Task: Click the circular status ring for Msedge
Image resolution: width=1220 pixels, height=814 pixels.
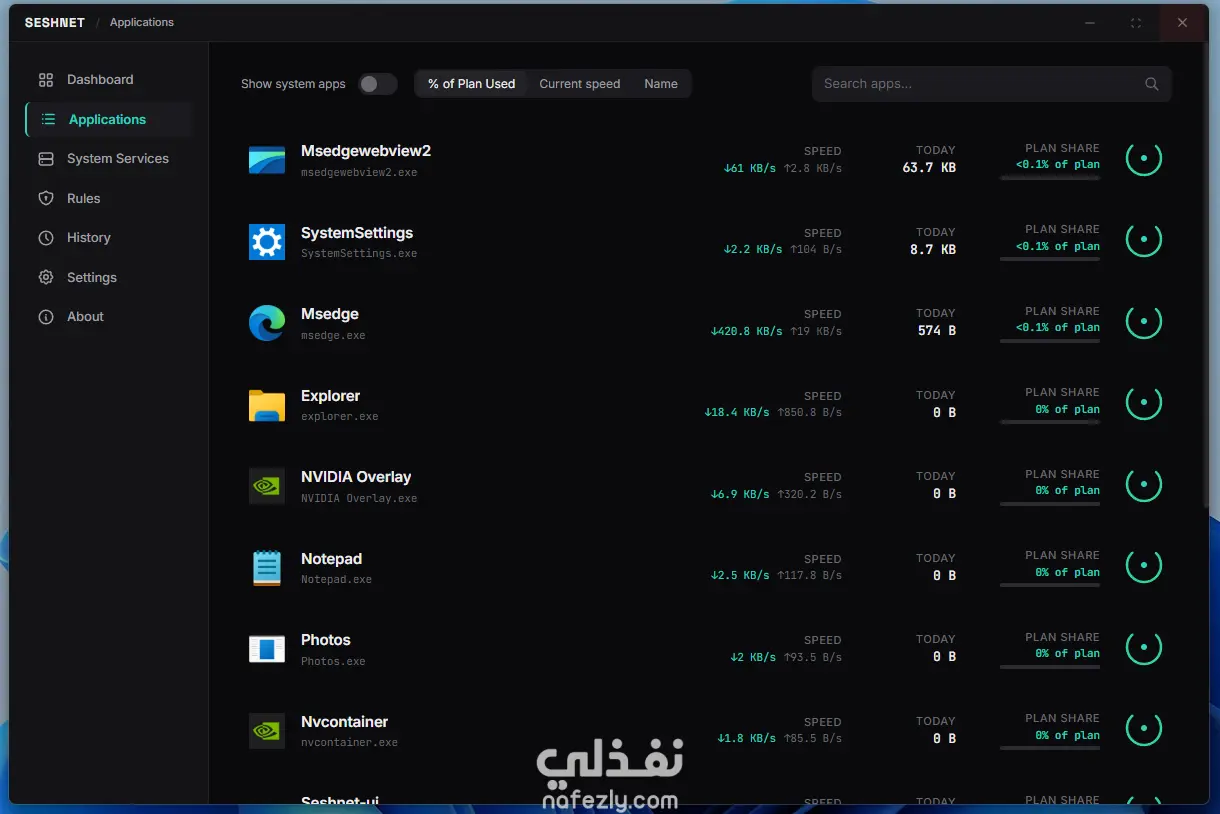Action: tap(1144, 321)
